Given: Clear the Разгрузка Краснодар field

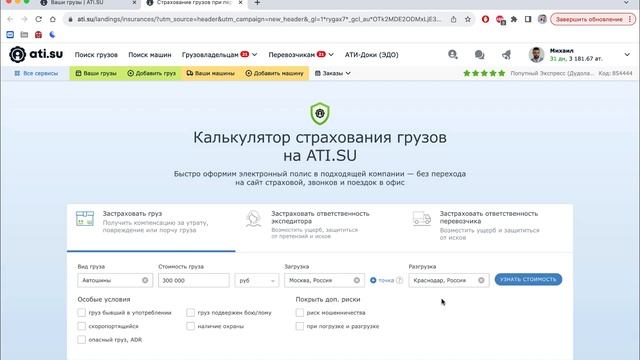Looking at the screenshot, I should 481,280.
